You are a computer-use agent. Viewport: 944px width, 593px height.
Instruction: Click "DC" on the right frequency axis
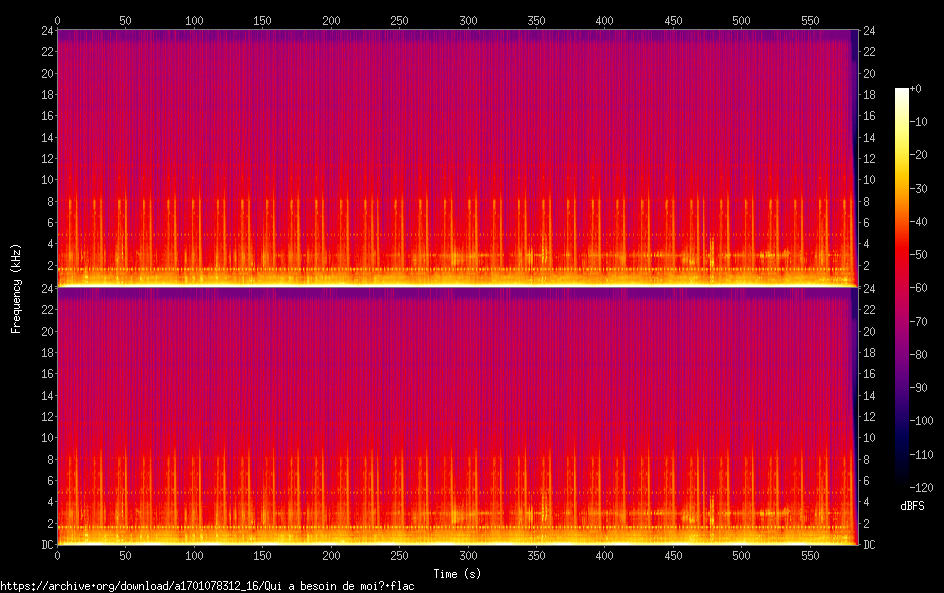869,545
